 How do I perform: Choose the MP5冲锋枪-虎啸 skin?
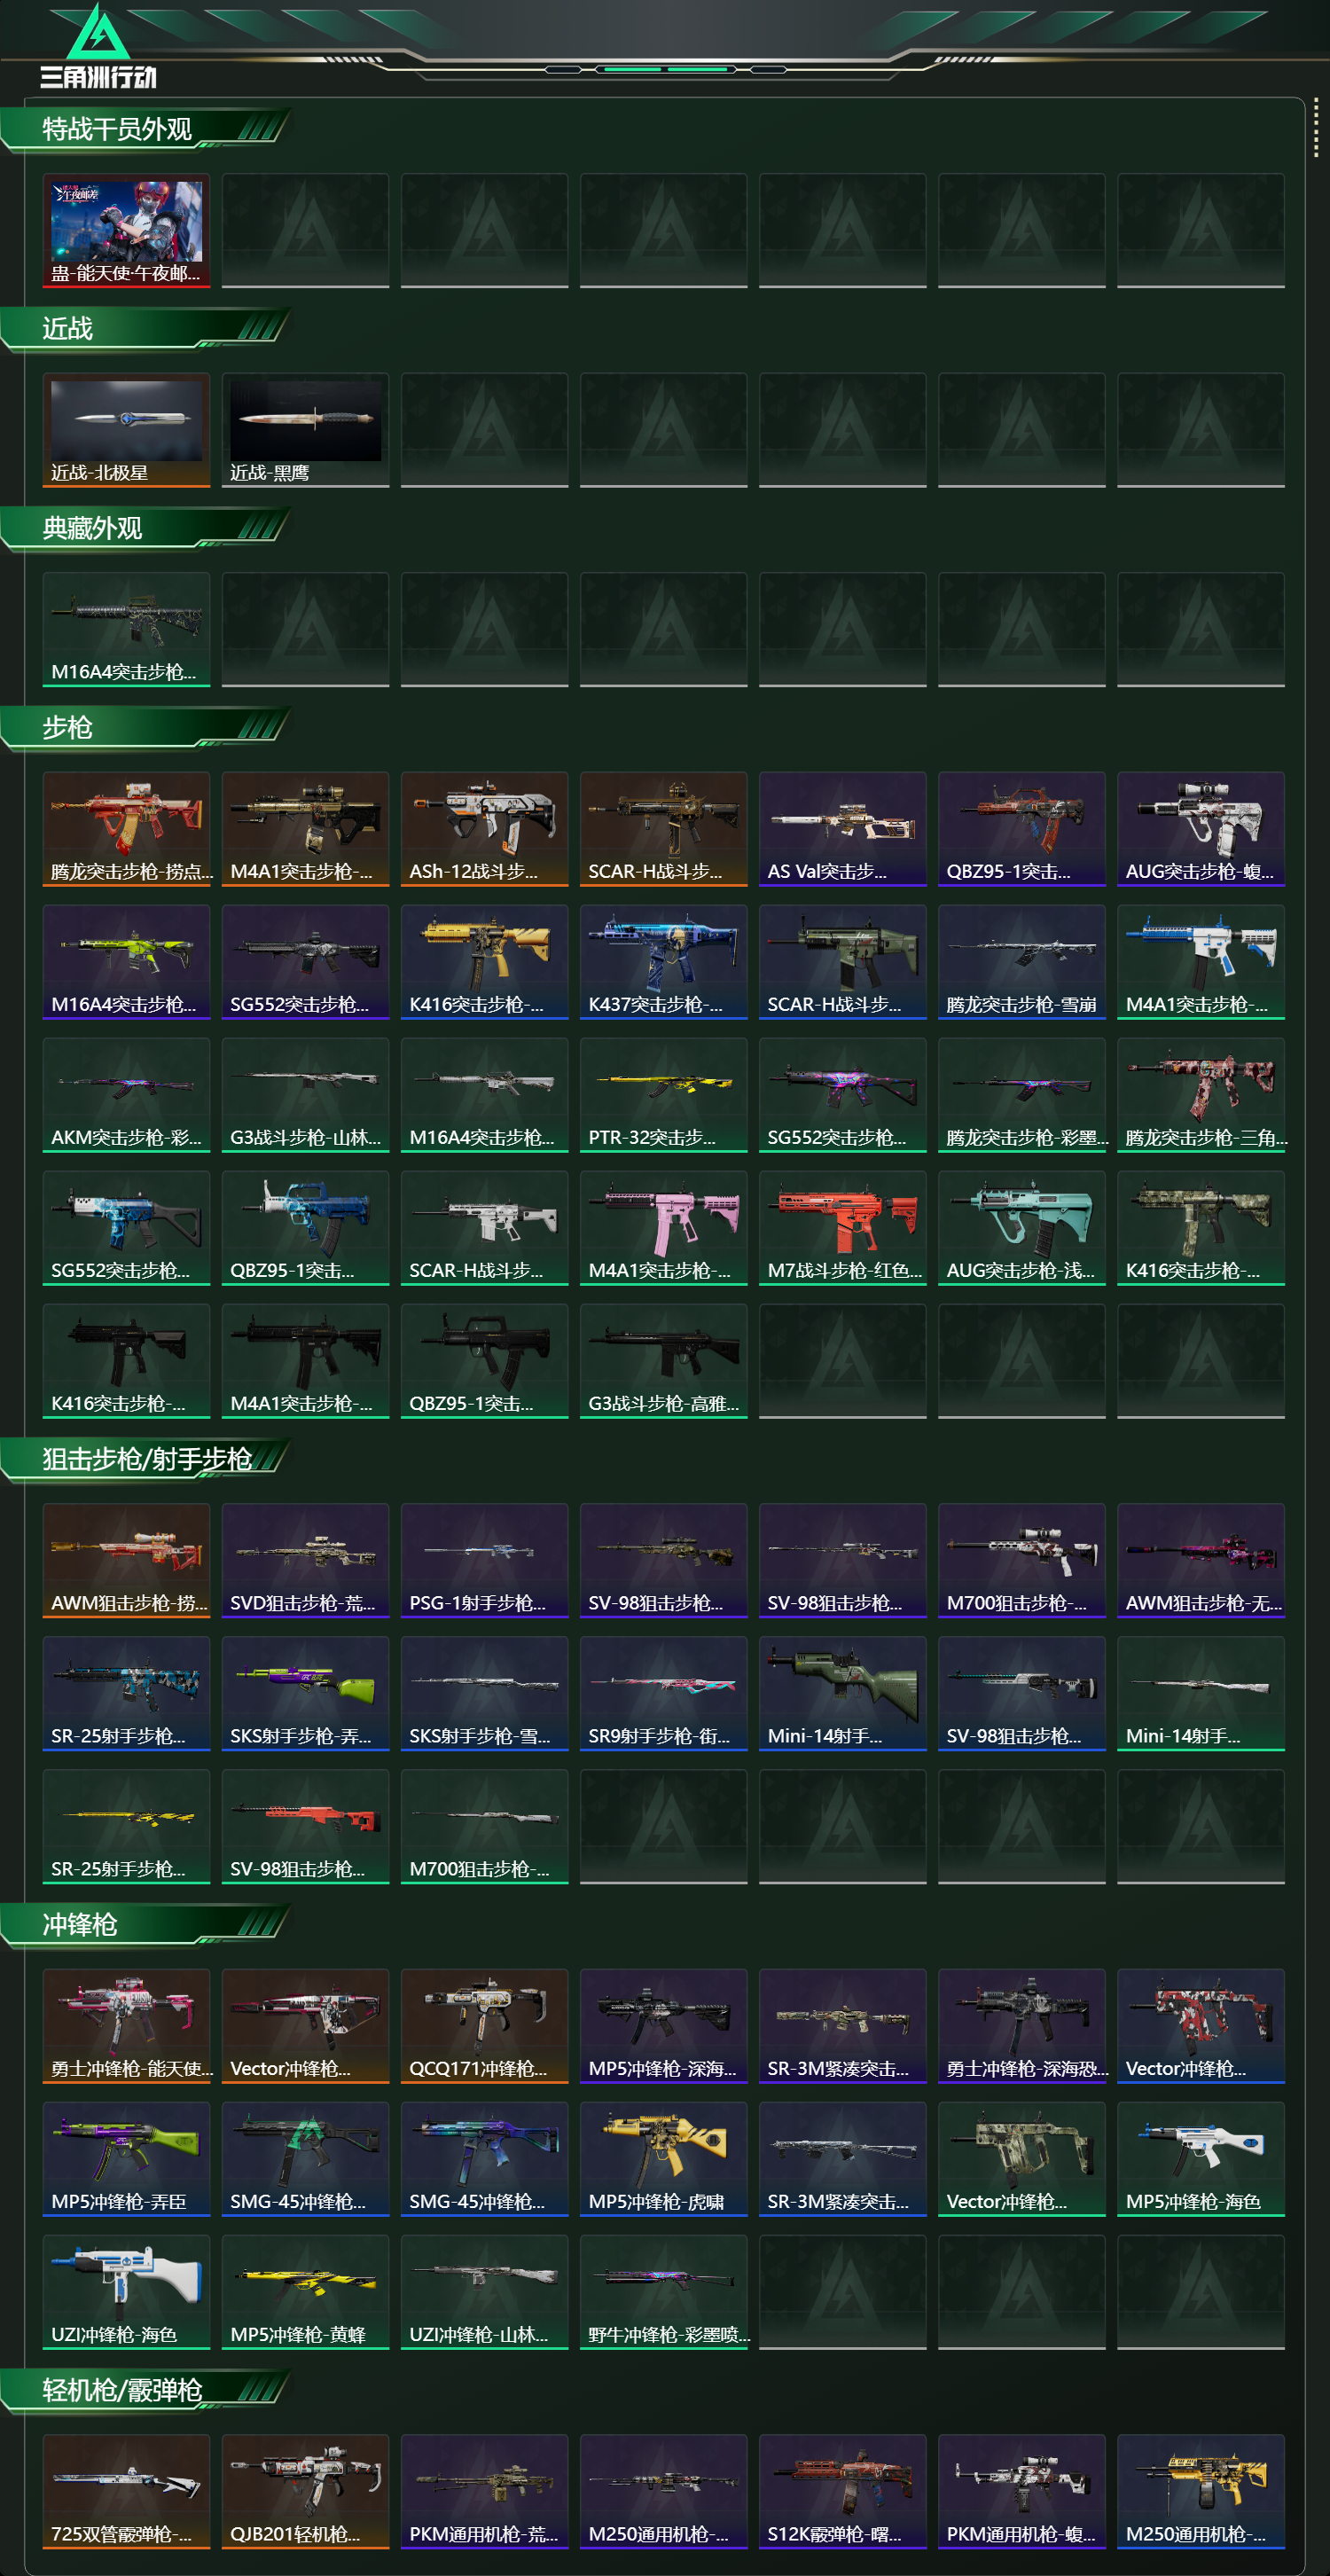coord(663,2159)
